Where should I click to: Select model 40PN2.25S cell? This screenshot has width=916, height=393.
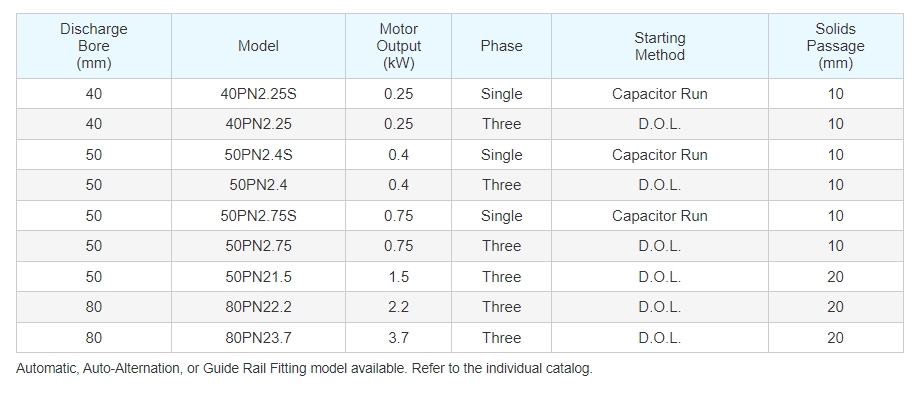coord(258,94)
